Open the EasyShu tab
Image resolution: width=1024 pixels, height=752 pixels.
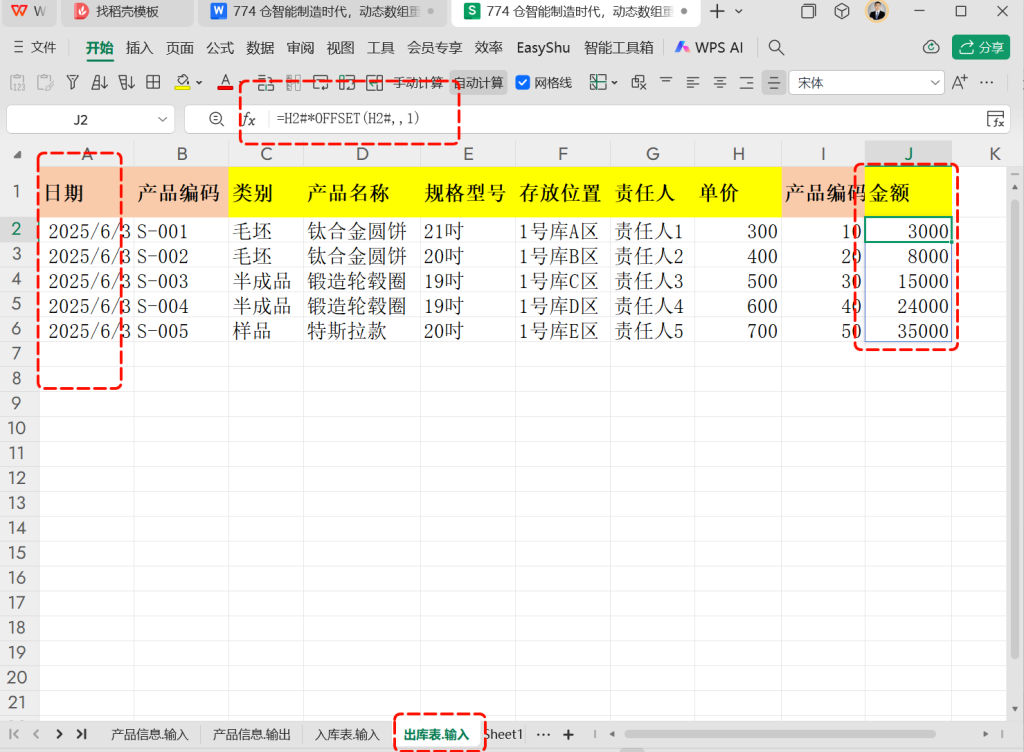[x=543, y=48]
